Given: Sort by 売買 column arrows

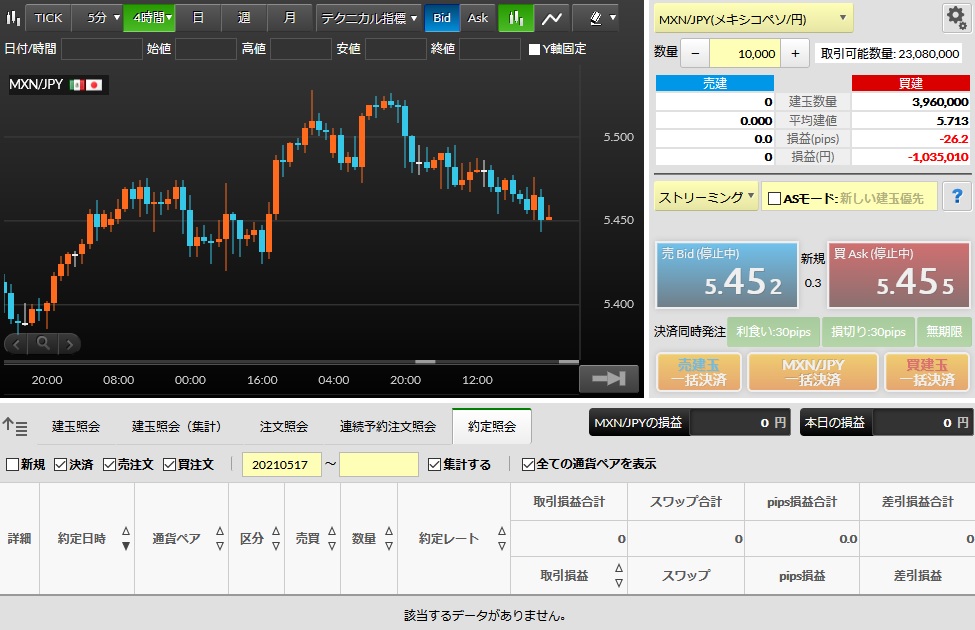Looking at the screenshot, I should (331, 539).
